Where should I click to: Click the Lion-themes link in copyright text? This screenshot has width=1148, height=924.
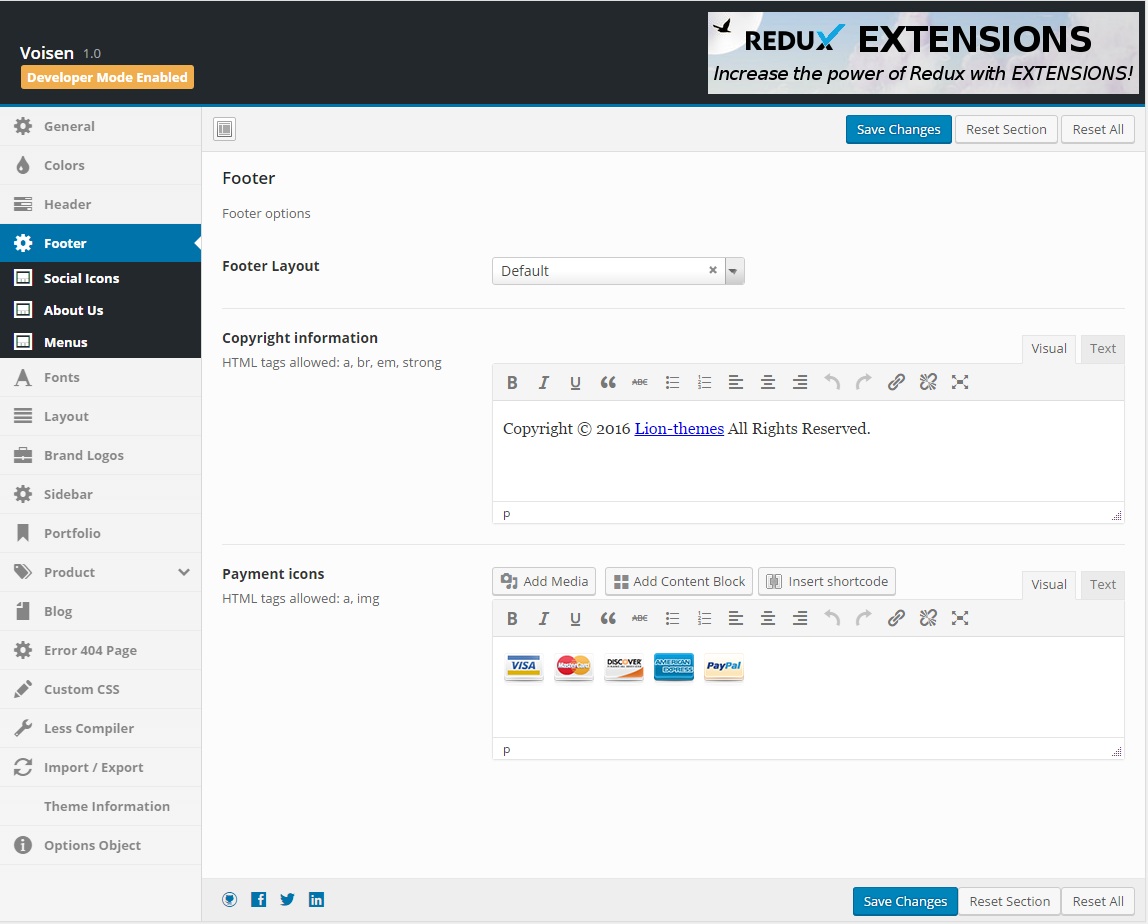pyautogui.click(x=679, y=429)
